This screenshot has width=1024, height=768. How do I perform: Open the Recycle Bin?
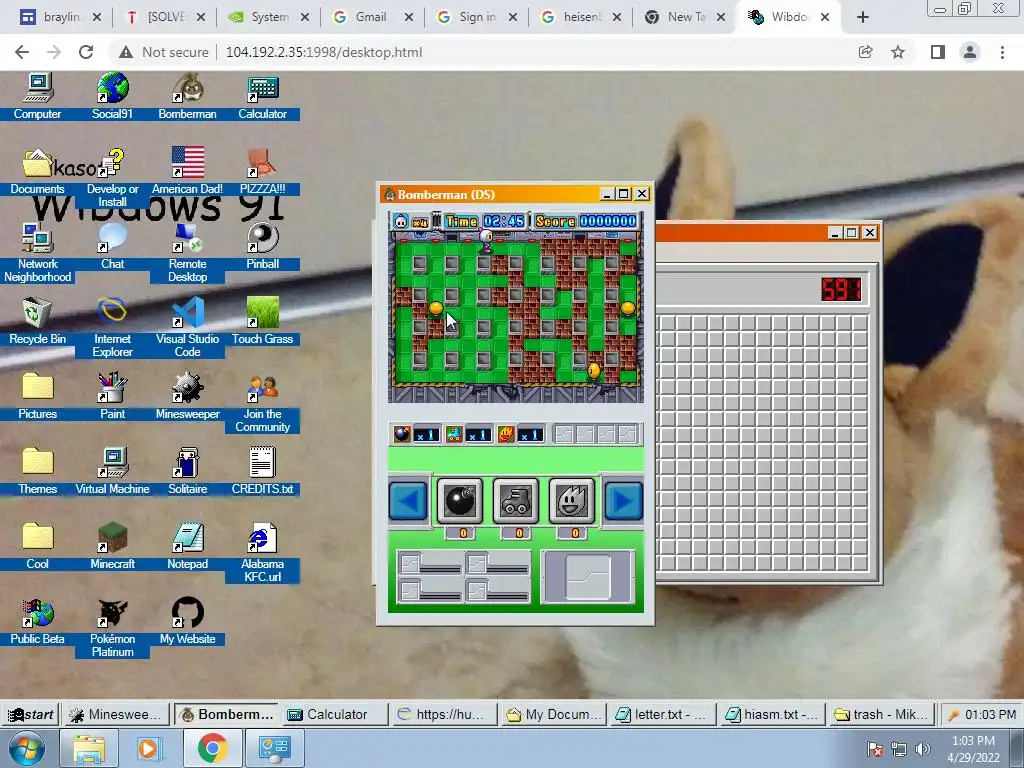(x=37, y=313)
